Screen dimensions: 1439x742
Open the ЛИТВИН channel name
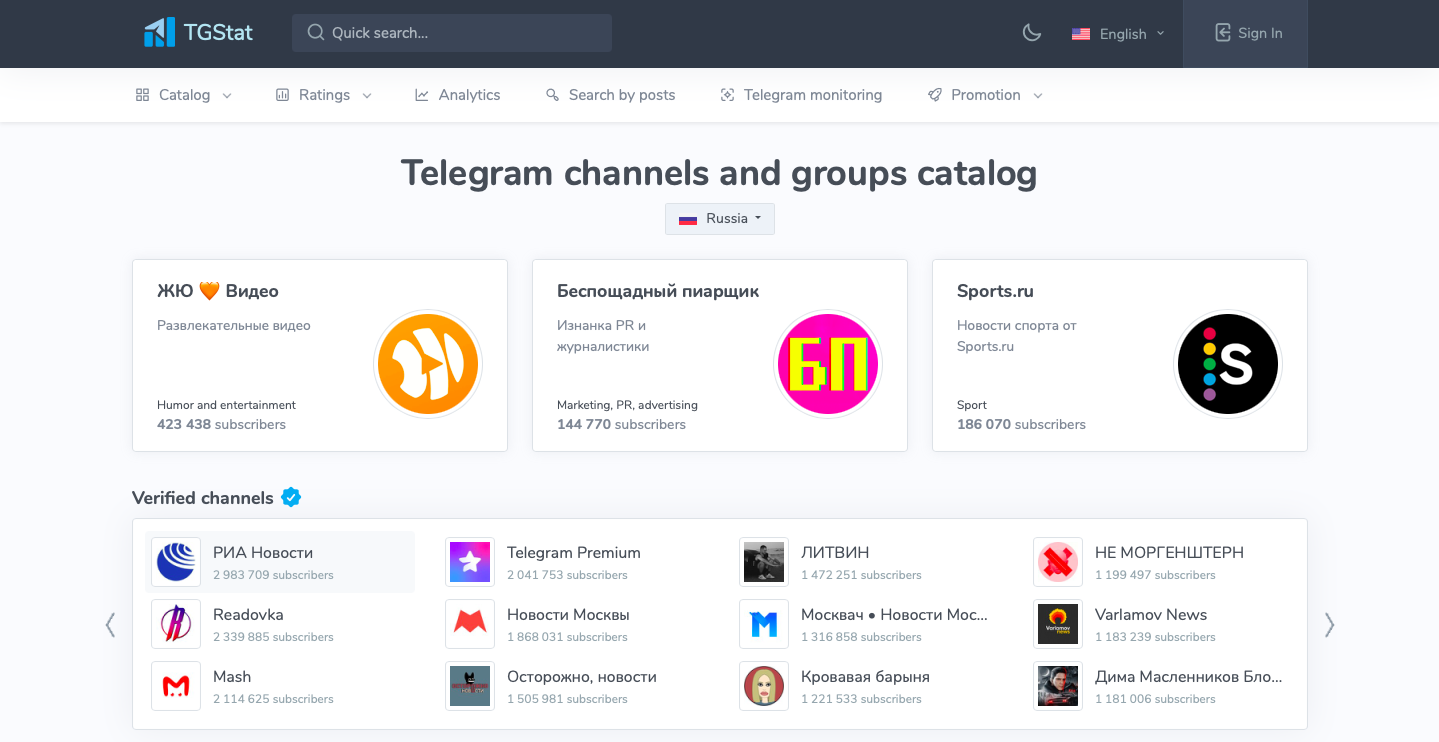click(x=835, y=553)
